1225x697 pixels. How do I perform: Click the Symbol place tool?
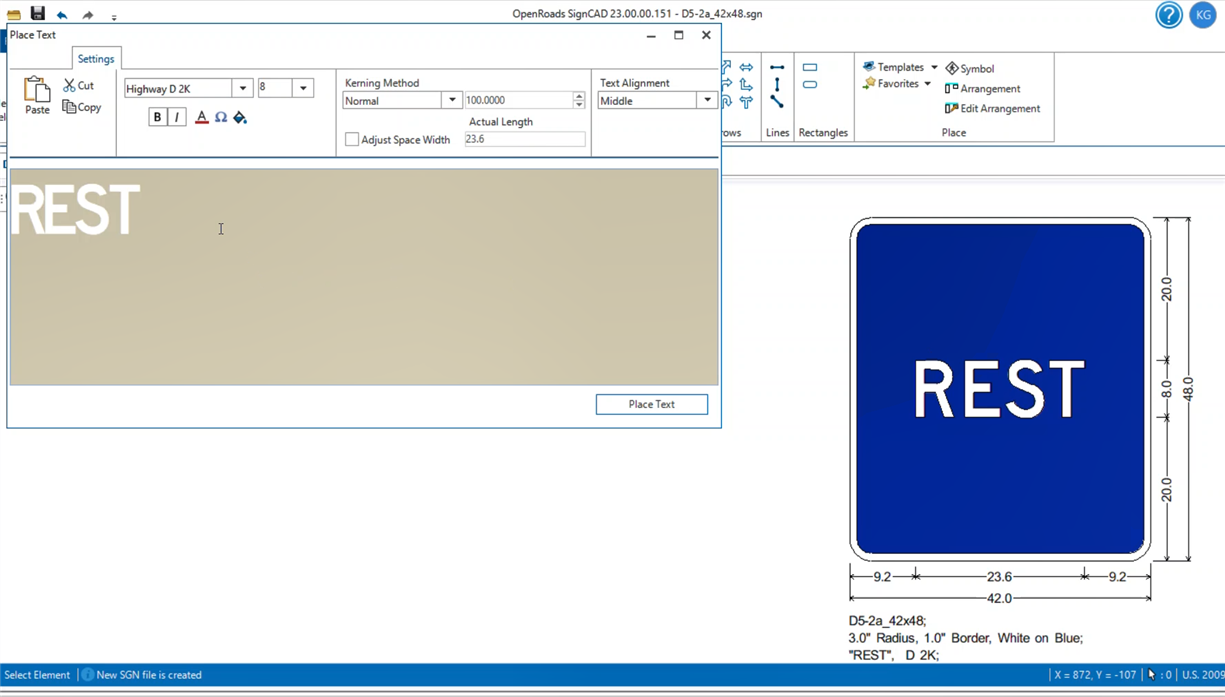(x=969, y=68)
